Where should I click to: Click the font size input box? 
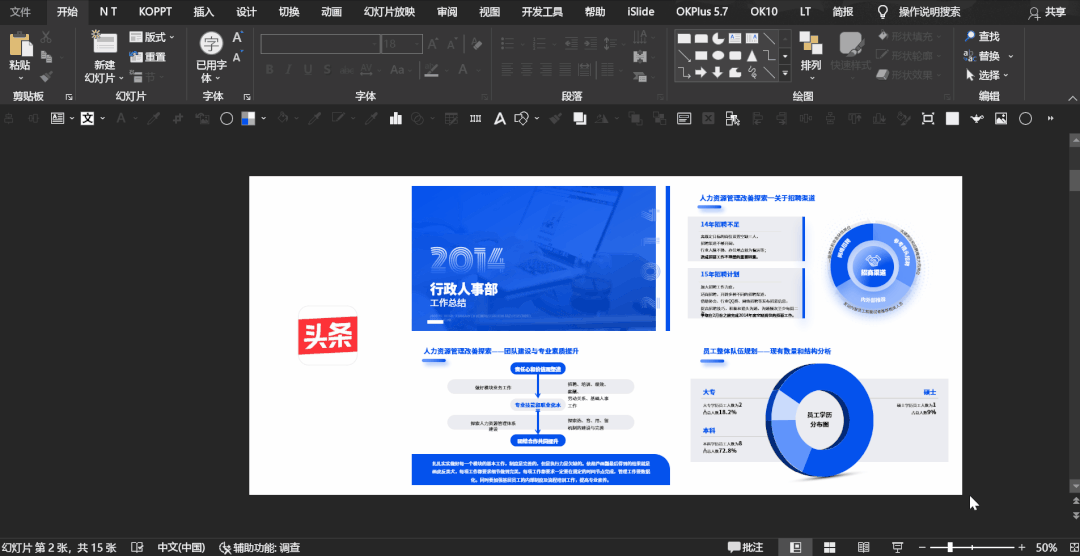click(402, 43)
